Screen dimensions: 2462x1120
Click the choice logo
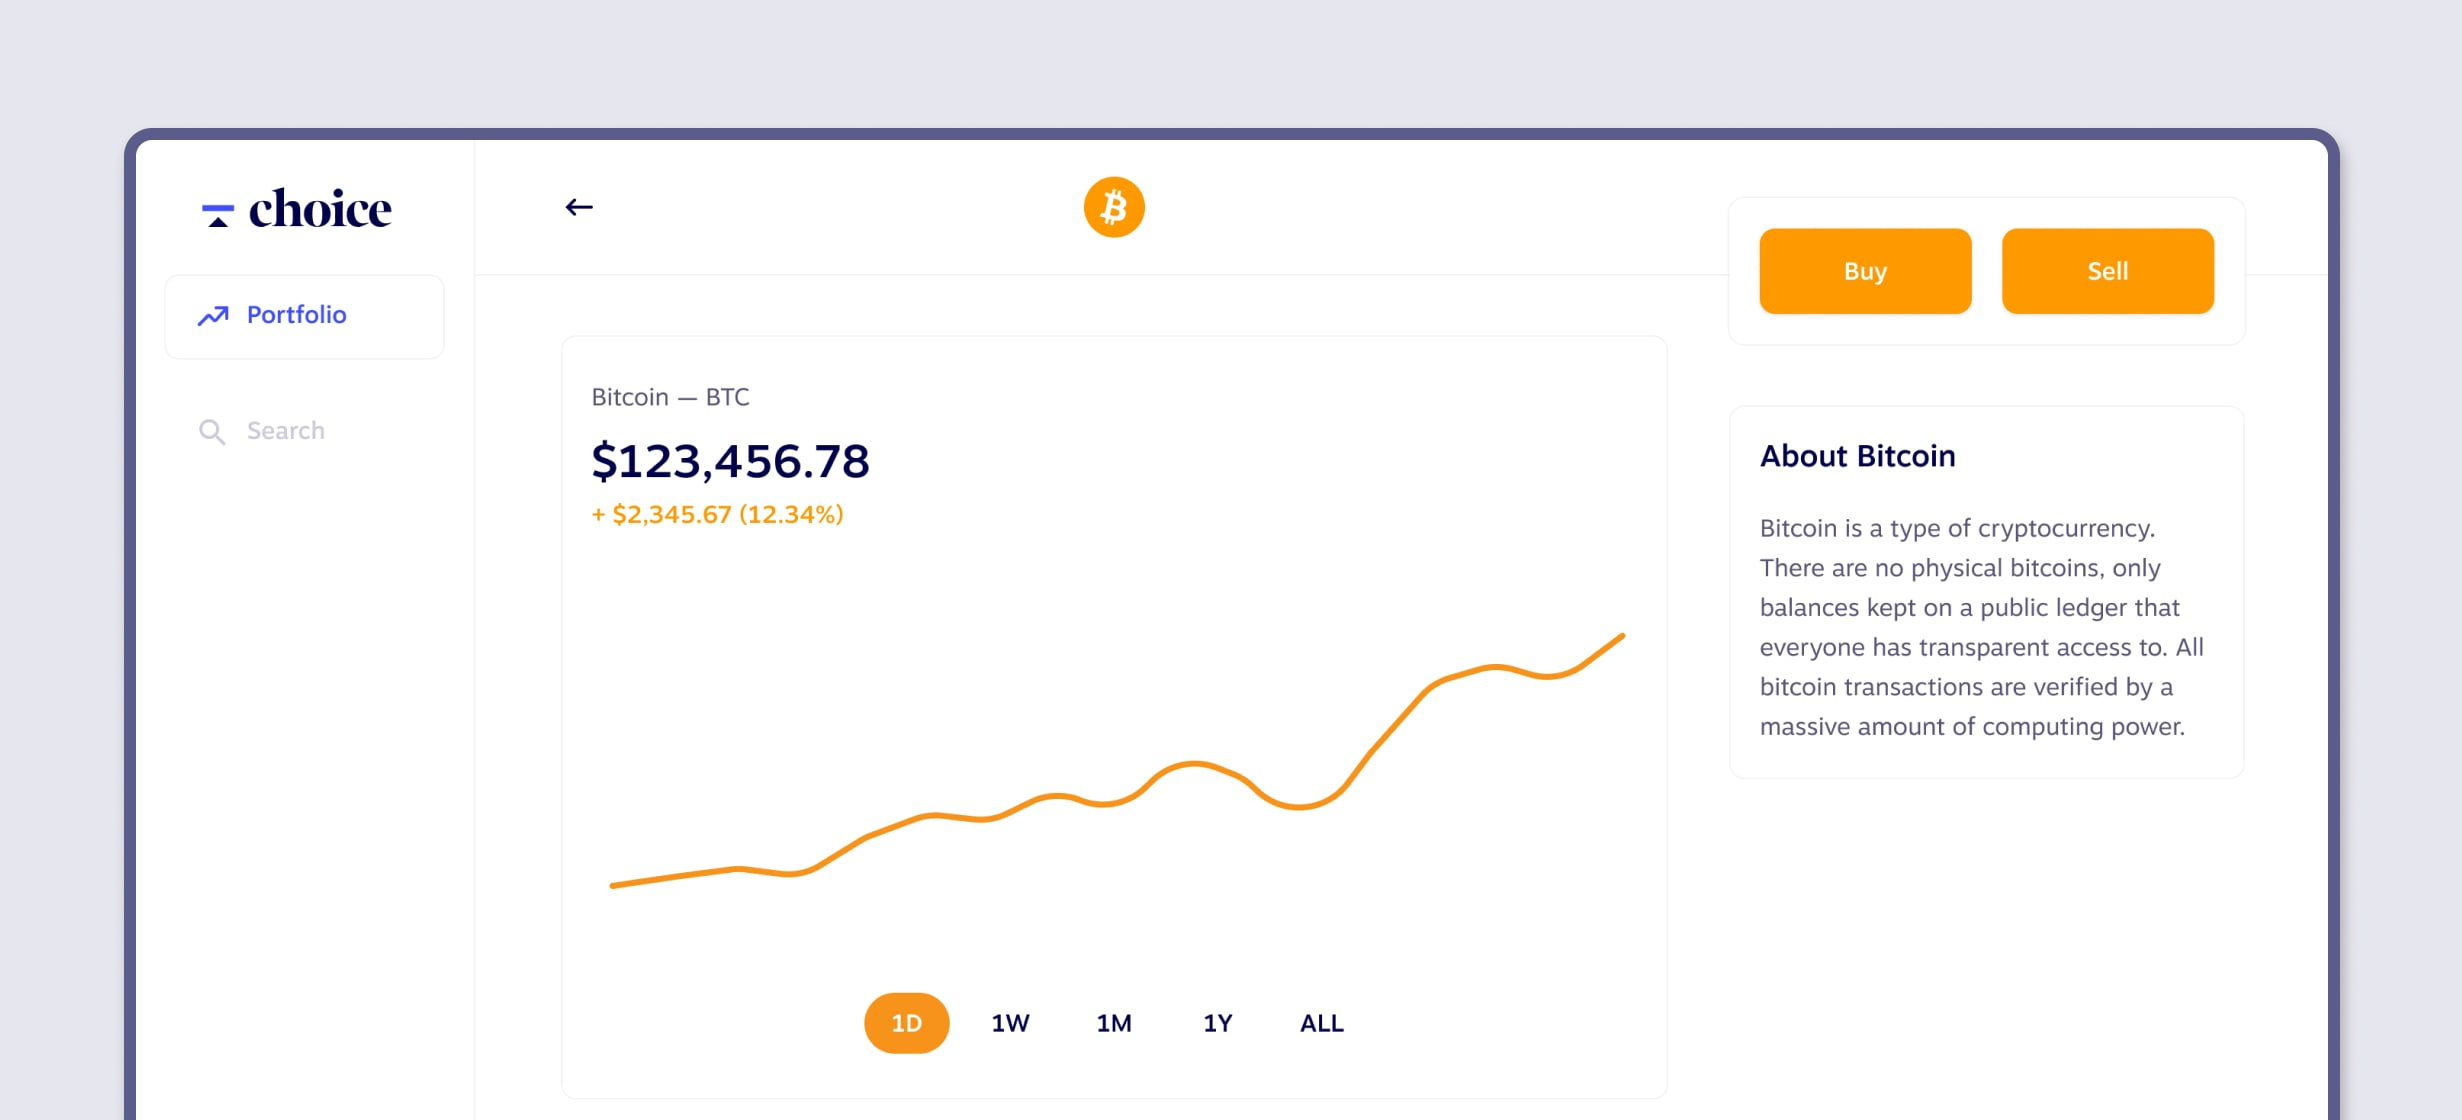[296, 209]
